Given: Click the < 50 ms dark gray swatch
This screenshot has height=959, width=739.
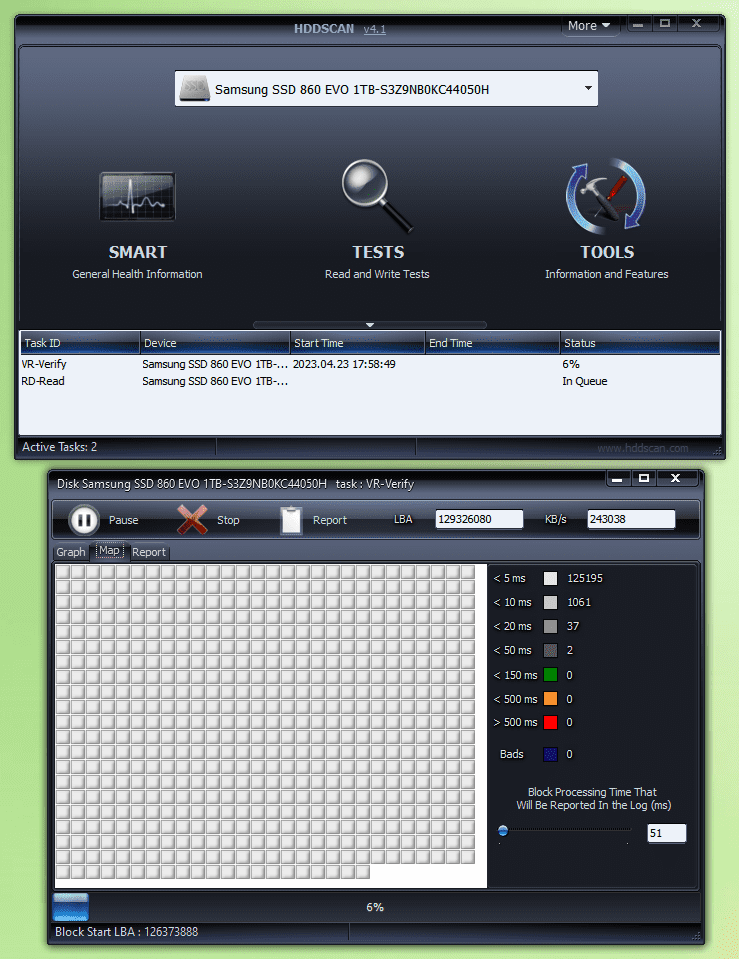Looking at the screenshot, I should click(x=551, y=650).
